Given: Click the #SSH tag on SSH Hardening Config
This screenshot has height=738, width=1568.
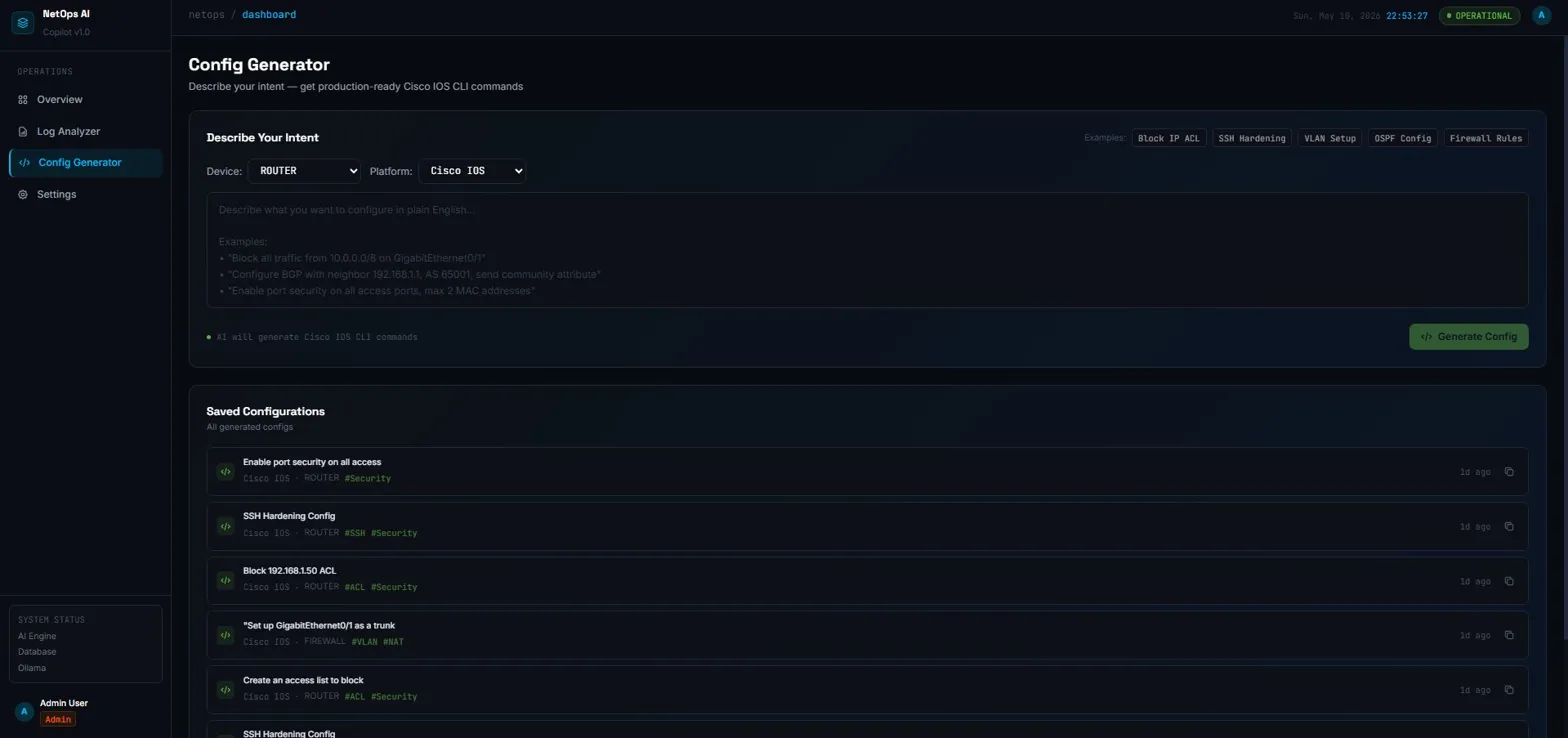Looking at the screenshot, I should click(x=354, y=533).
